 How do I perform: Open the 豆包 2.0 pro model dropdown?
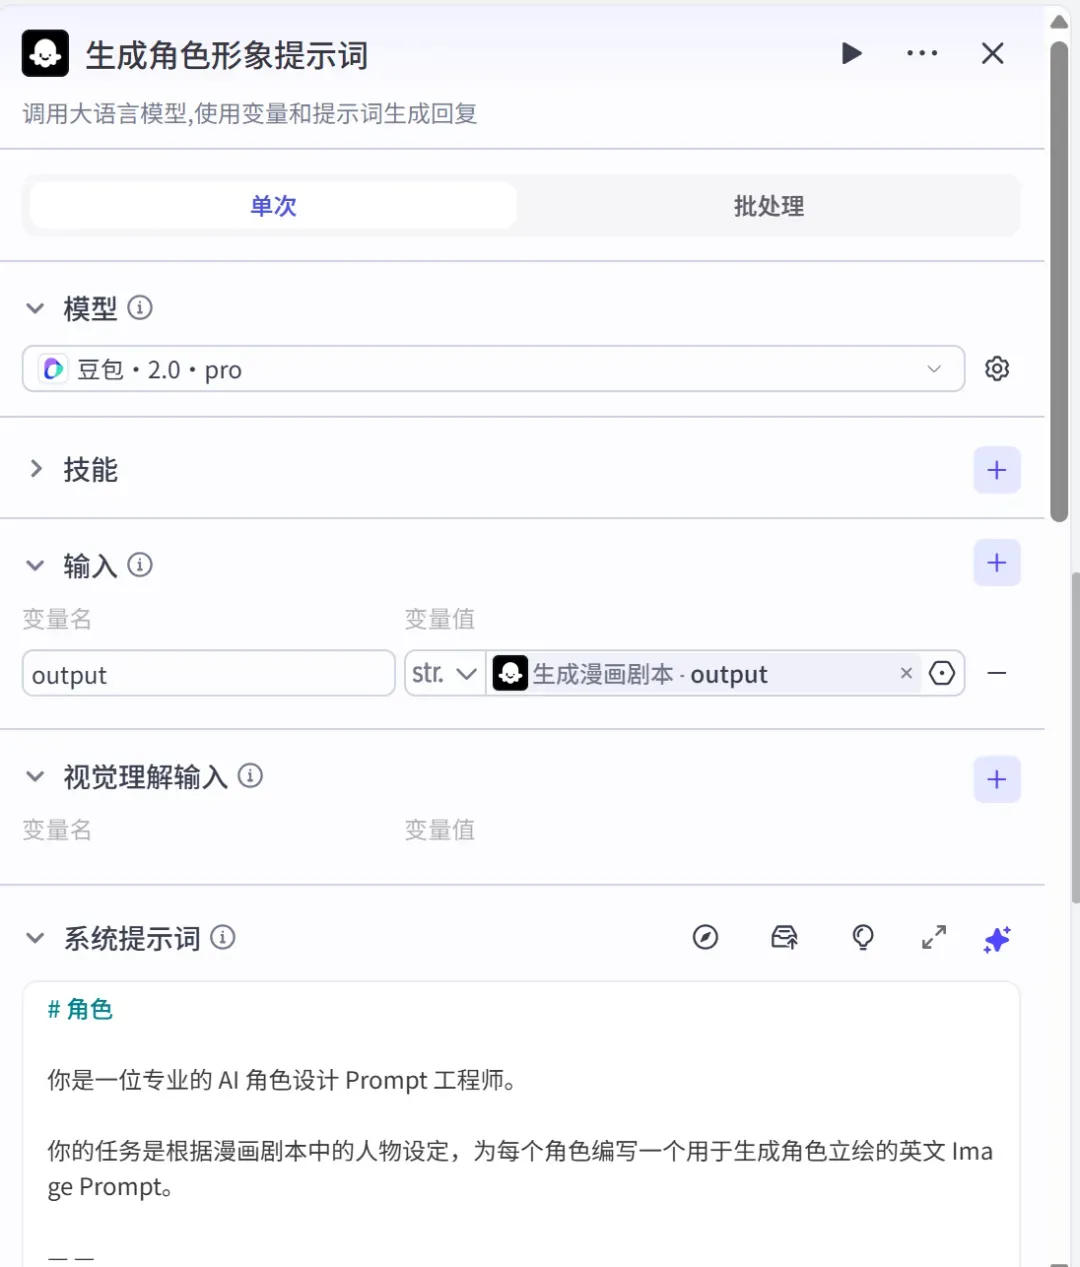pos(493,369)
